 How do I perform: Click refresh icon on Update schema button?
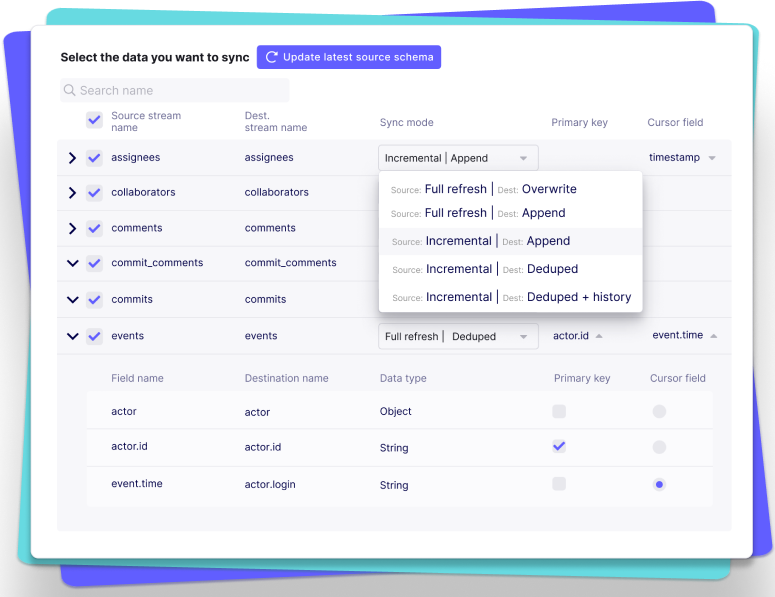pos(271,57)
